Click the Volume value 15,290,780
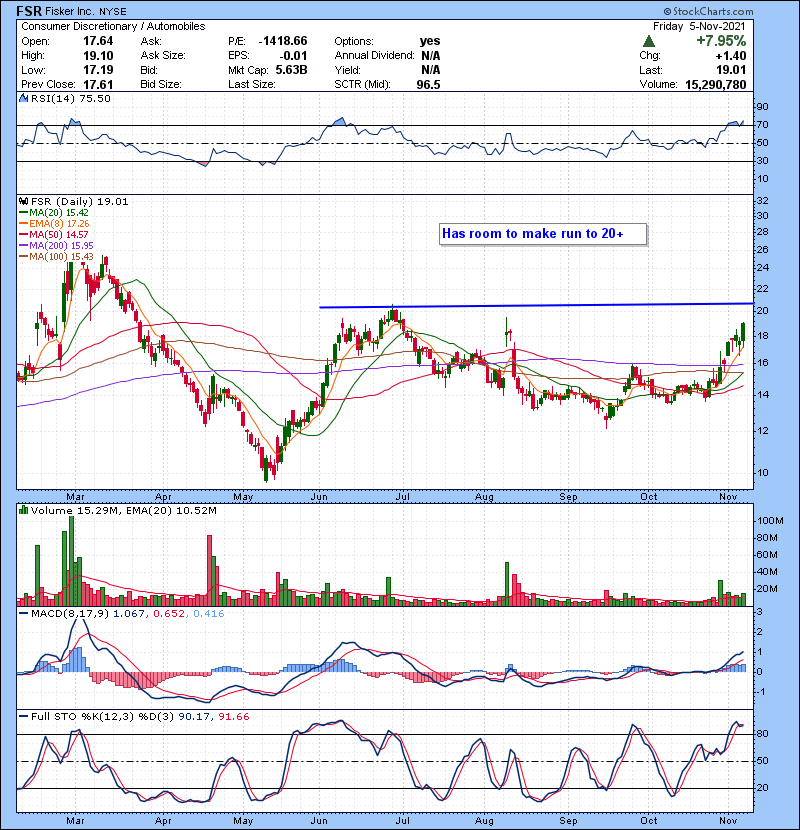The width and height of the screenshot is (800, 830). pos(715,85)
